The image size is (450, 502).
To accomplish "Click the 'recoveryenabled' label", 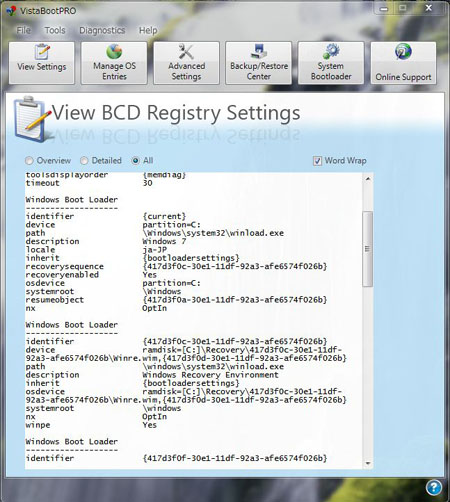I will tap(62, 275).
